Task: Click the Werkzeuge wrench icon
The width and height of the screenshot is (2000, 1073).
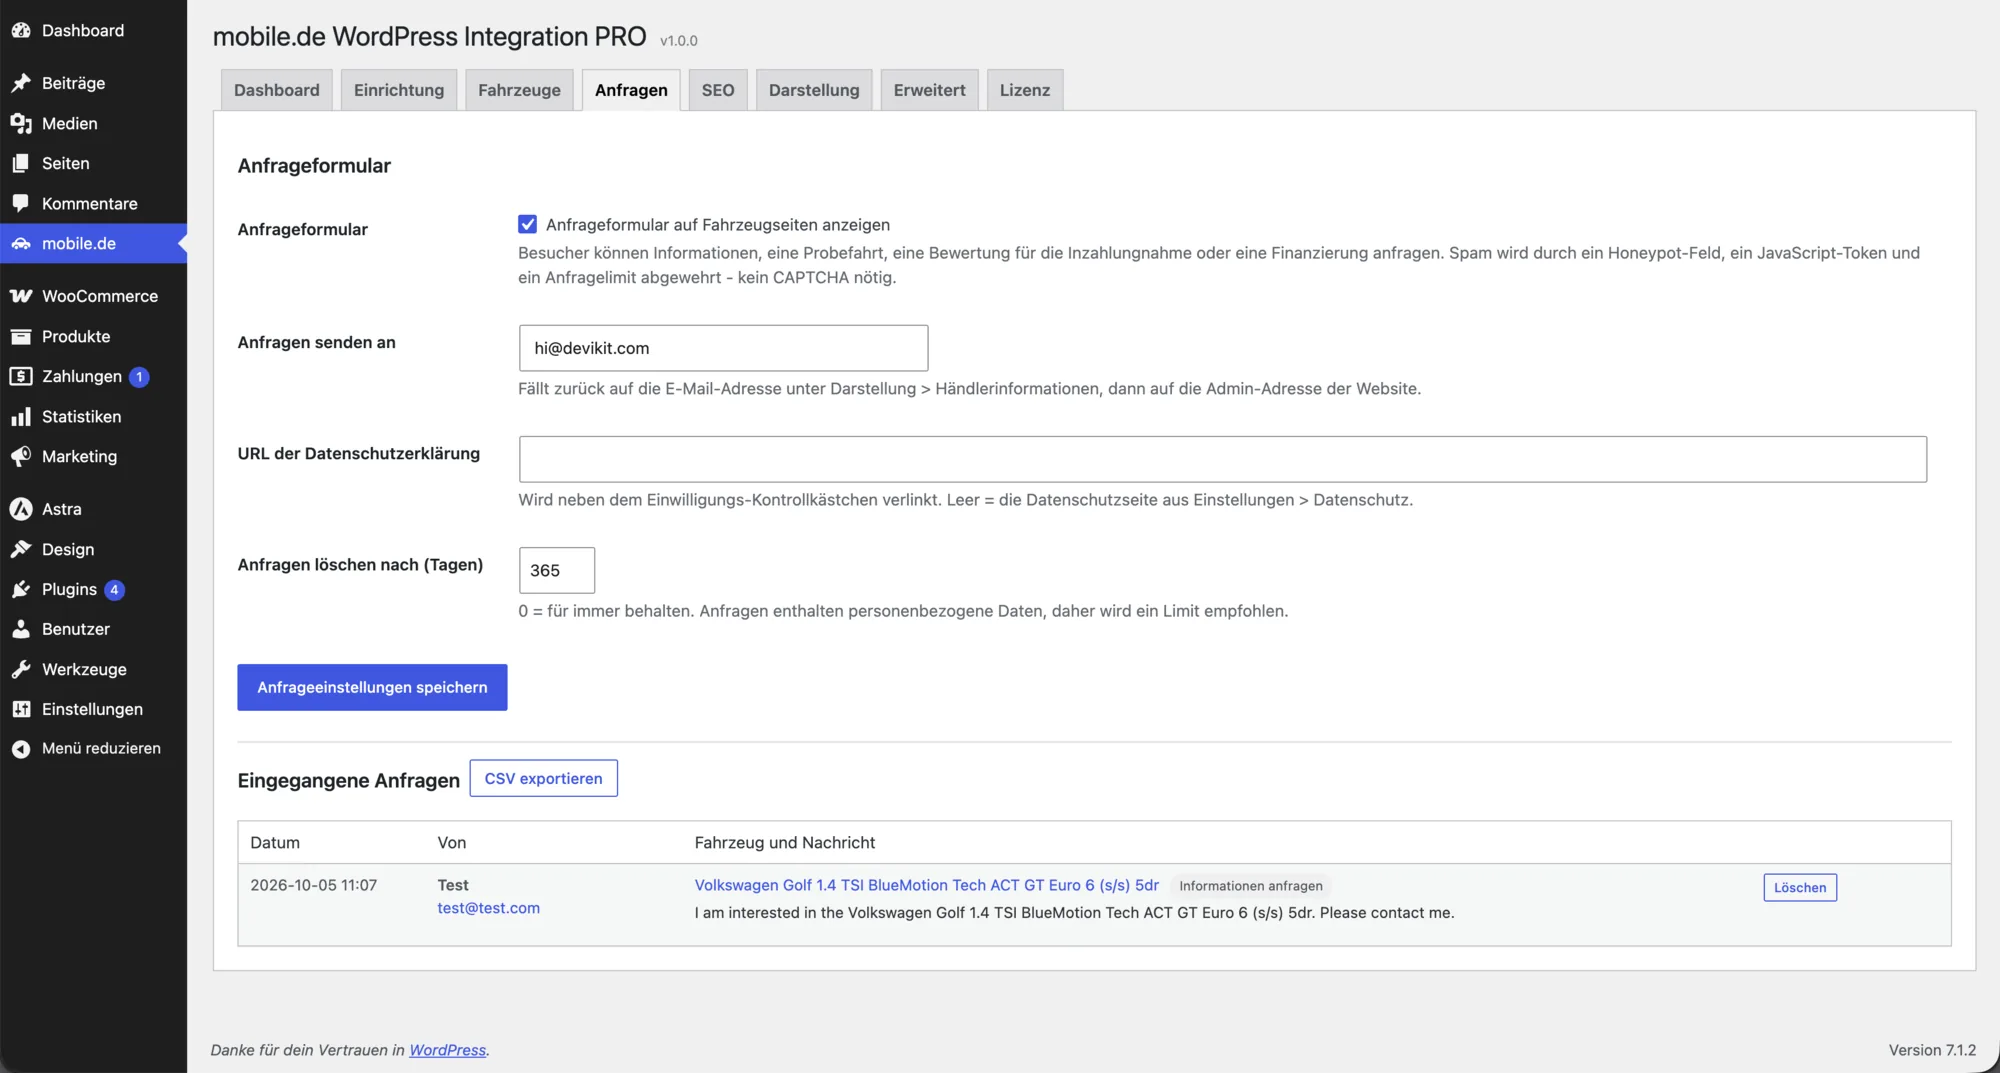Action: pyautogui.click(x=21, y=669)
